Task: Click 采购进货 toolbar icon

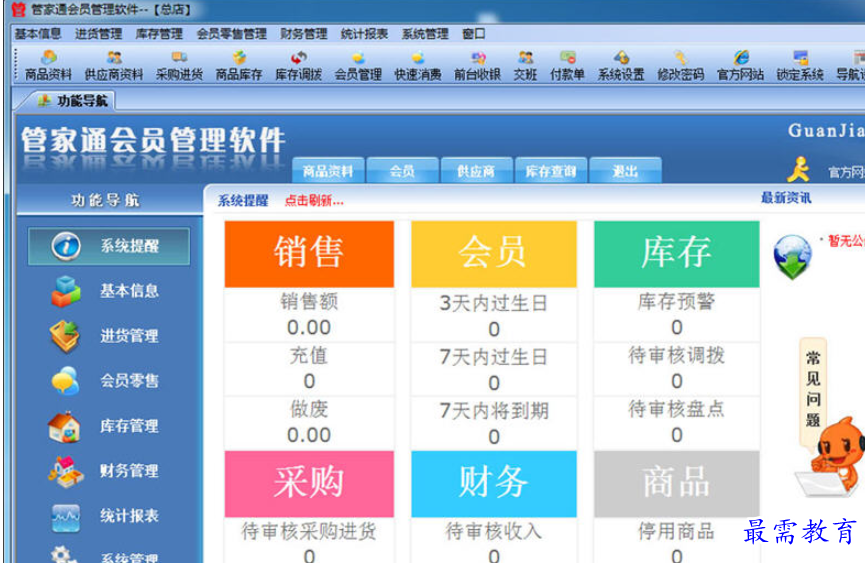Action: [x=179, y=65]
